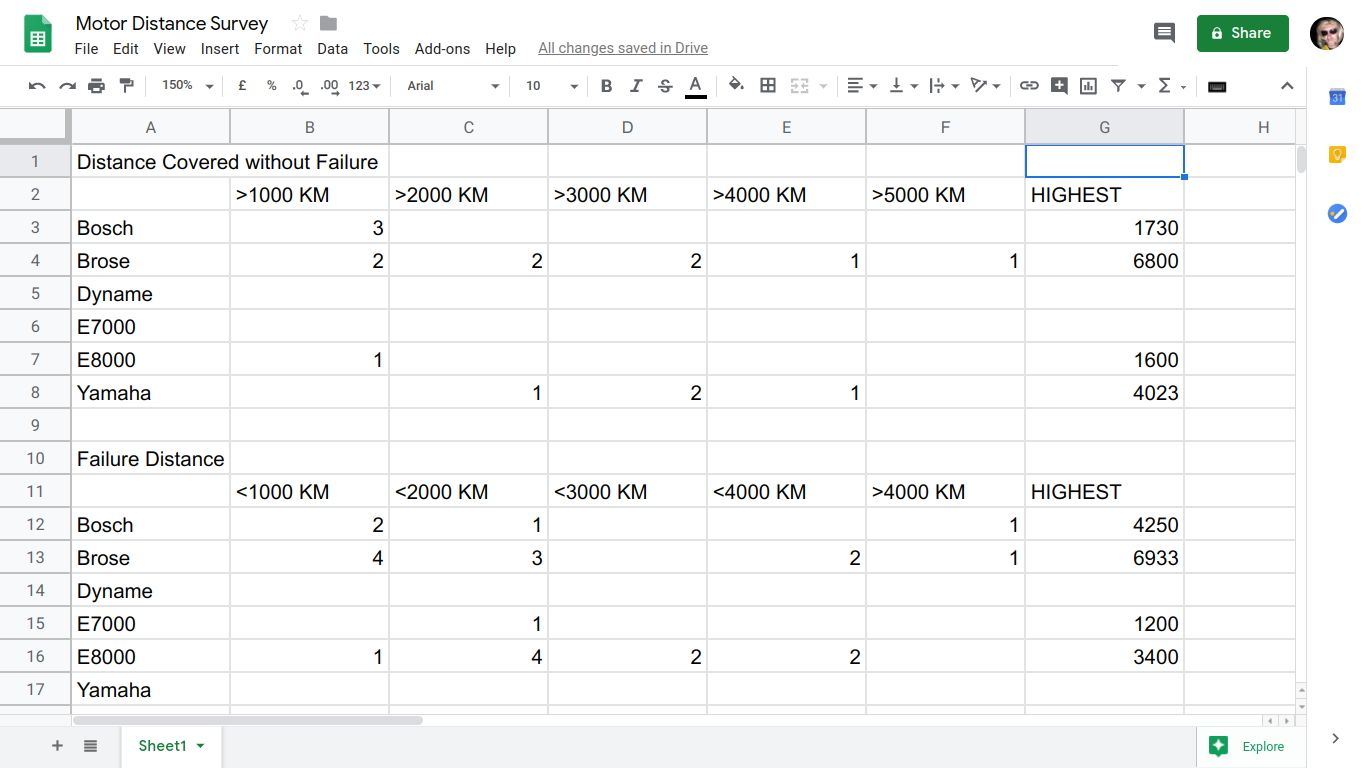Toggle italic formatting
The width and height of the screenshot is (1365, 768).
click(x=635, y=86)
